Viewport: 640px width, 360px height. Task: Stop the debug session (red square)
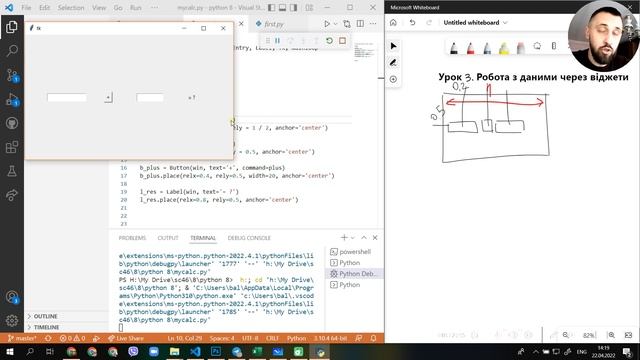pyautogui.click(x=342, y=40)
